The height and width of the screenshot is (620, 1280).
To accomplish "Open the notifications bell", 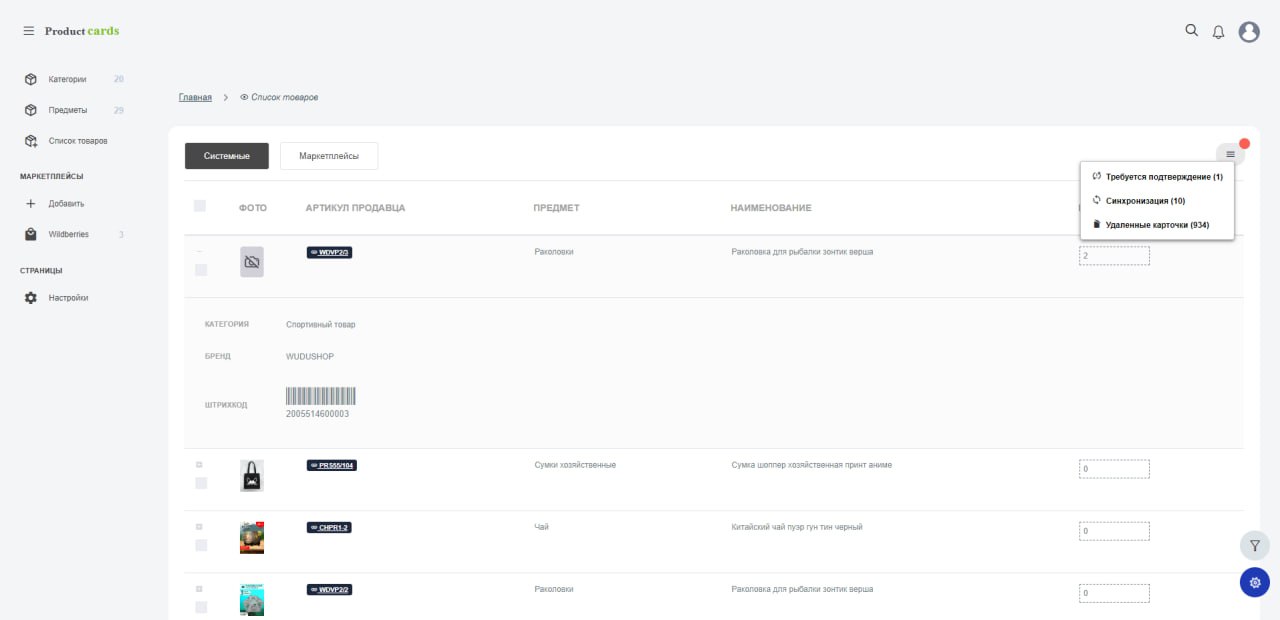I will click(x=1218, y=32).
